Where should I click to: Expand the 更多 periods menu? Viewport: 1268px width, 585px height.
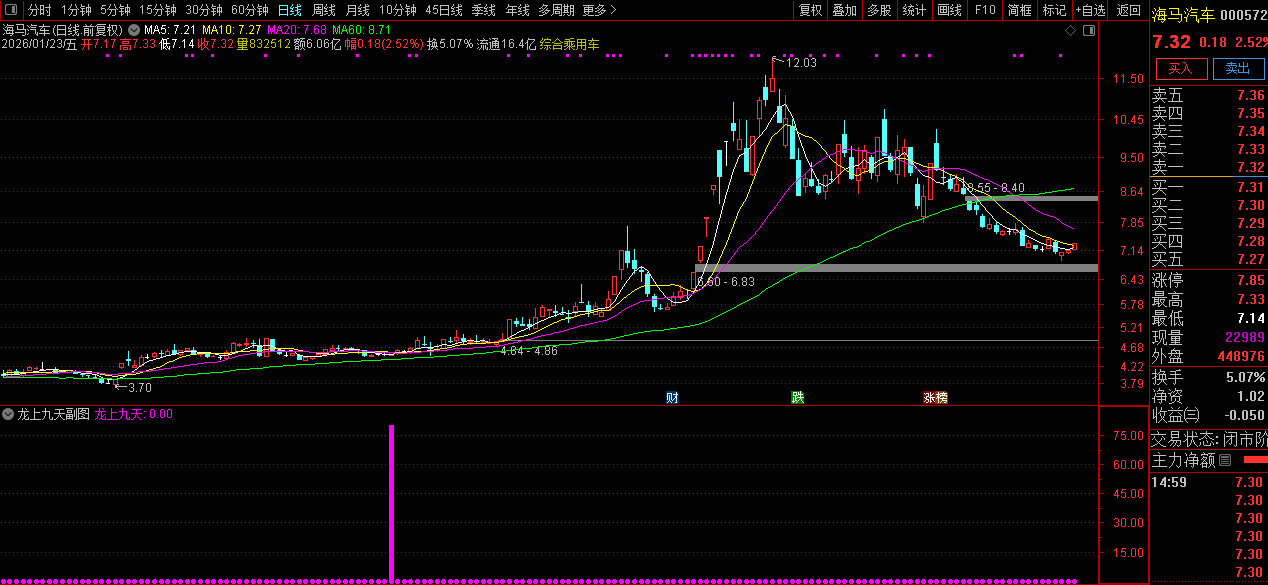pos(599,10)
